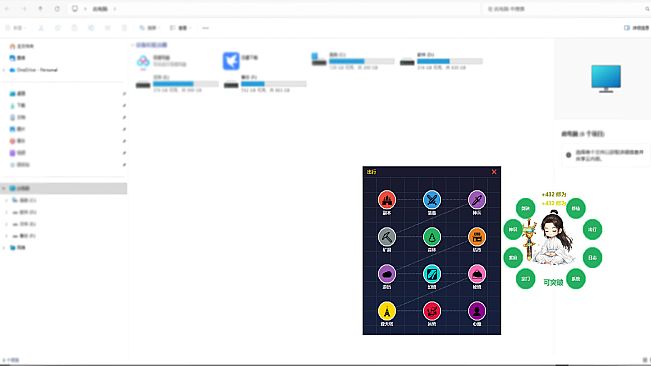
Task: Expand the OneDrive - Personal tree node
Action: click(x=4, y=70)
